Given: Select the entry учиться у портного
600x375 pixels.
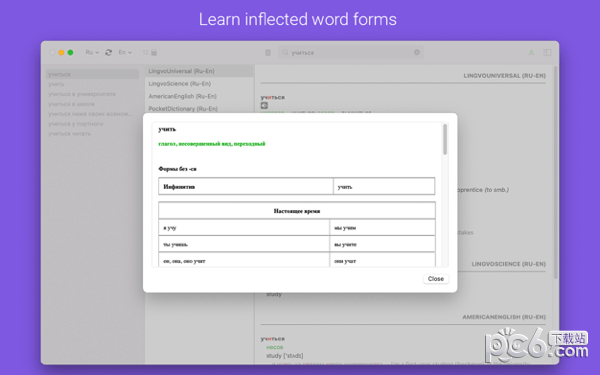Looking at the screenshot, I should pyautogui.click(x=92, y=124).
